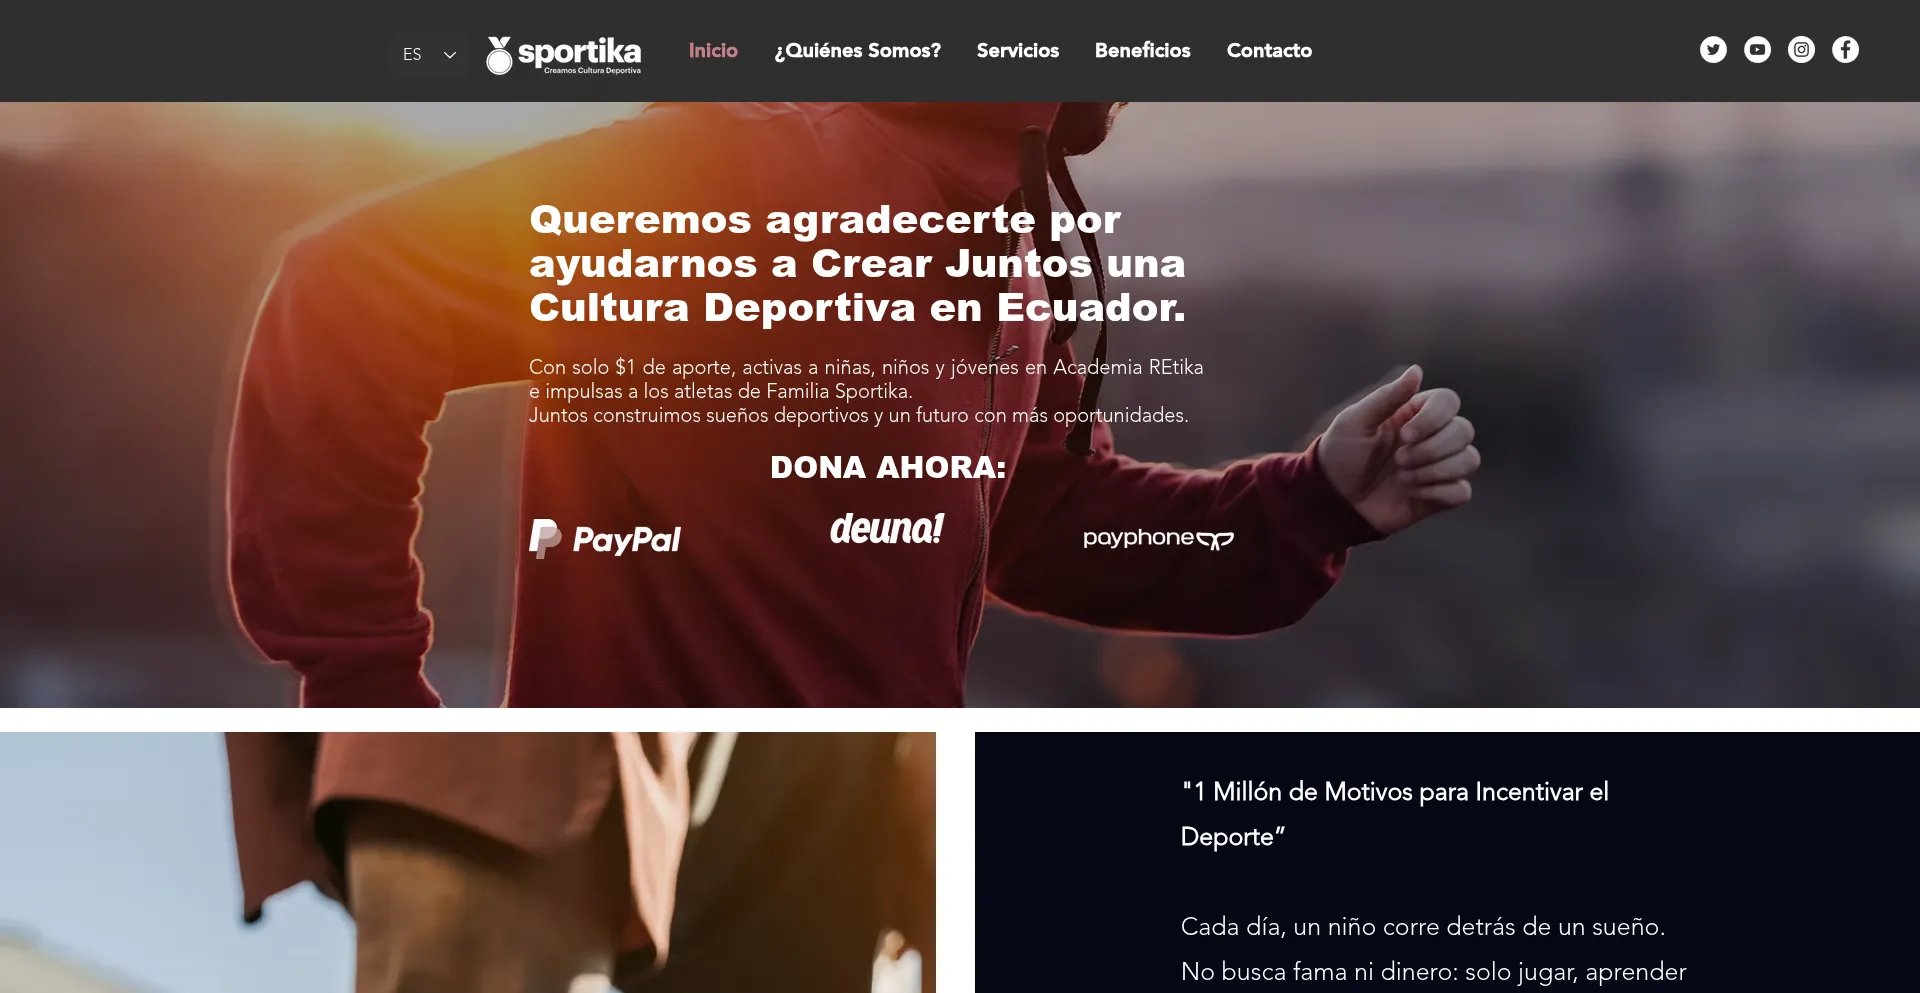Open the Beneficios menu item
This screenshot has height=993, width=1920.
1142,50
